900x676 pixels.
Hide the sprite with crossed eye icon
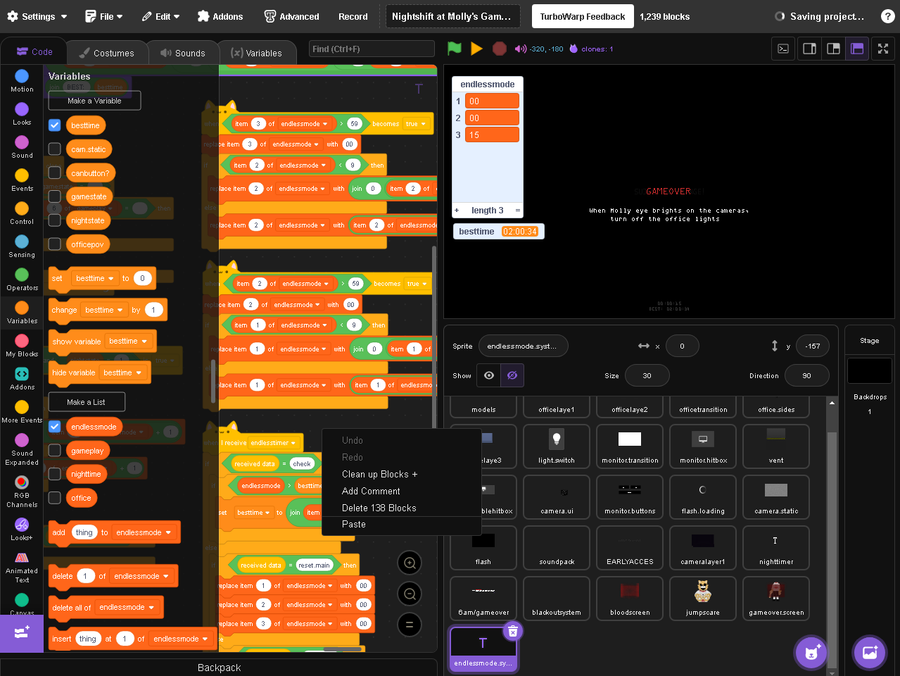(x=513, y=375)
